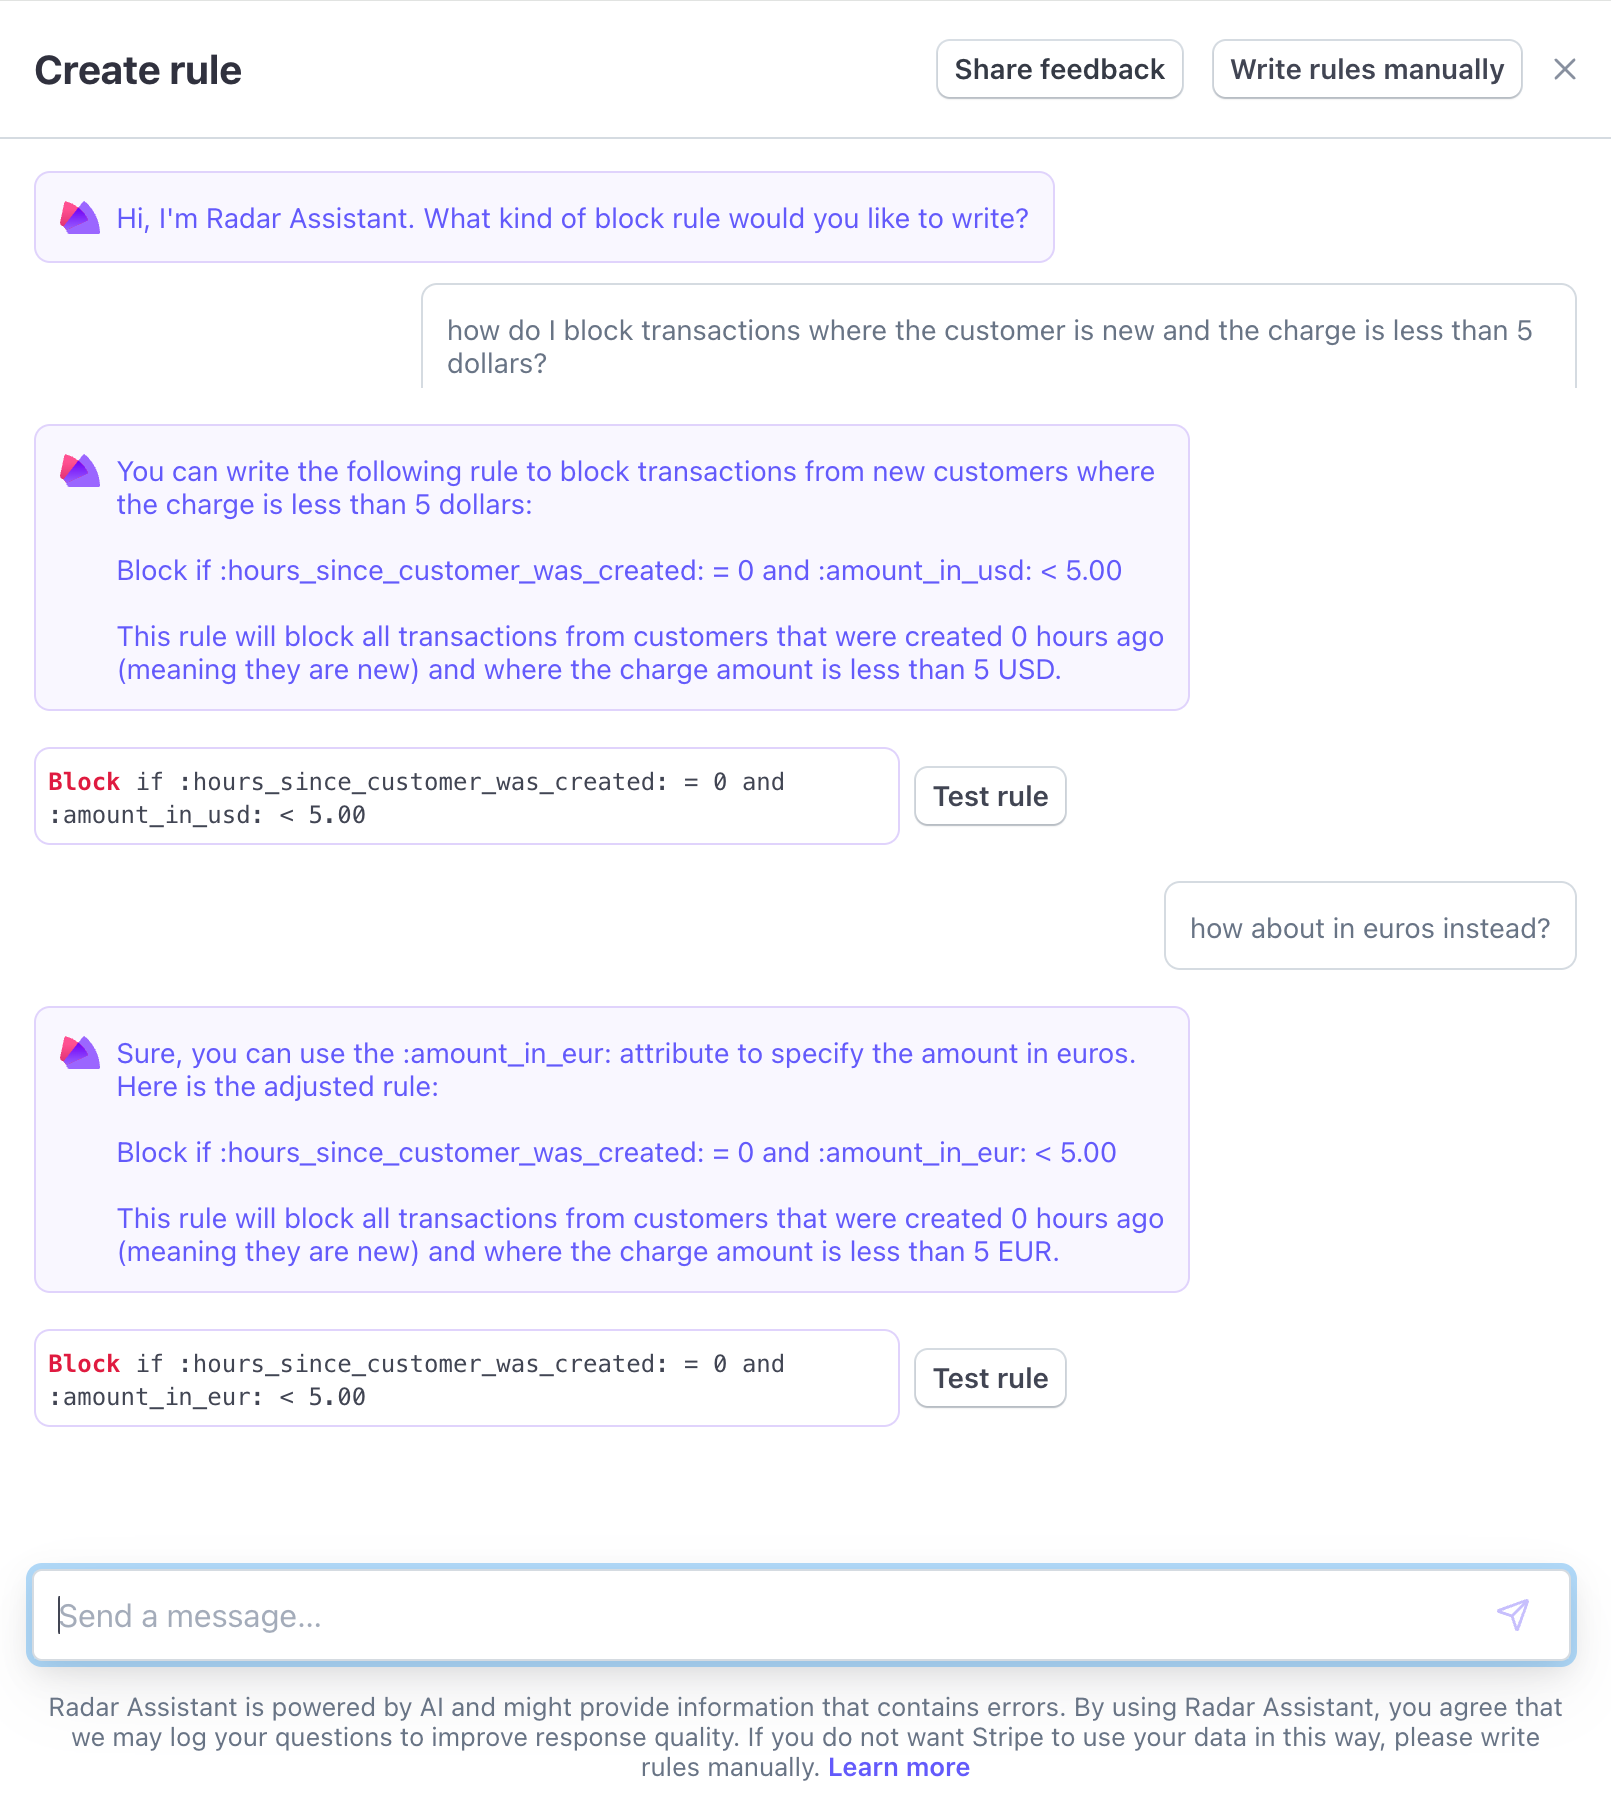The height and width of the screenshot is (1807, 1611).
Task: Click the Radar Assistant avatar icon in greeting message
Action: click(80, 216)
